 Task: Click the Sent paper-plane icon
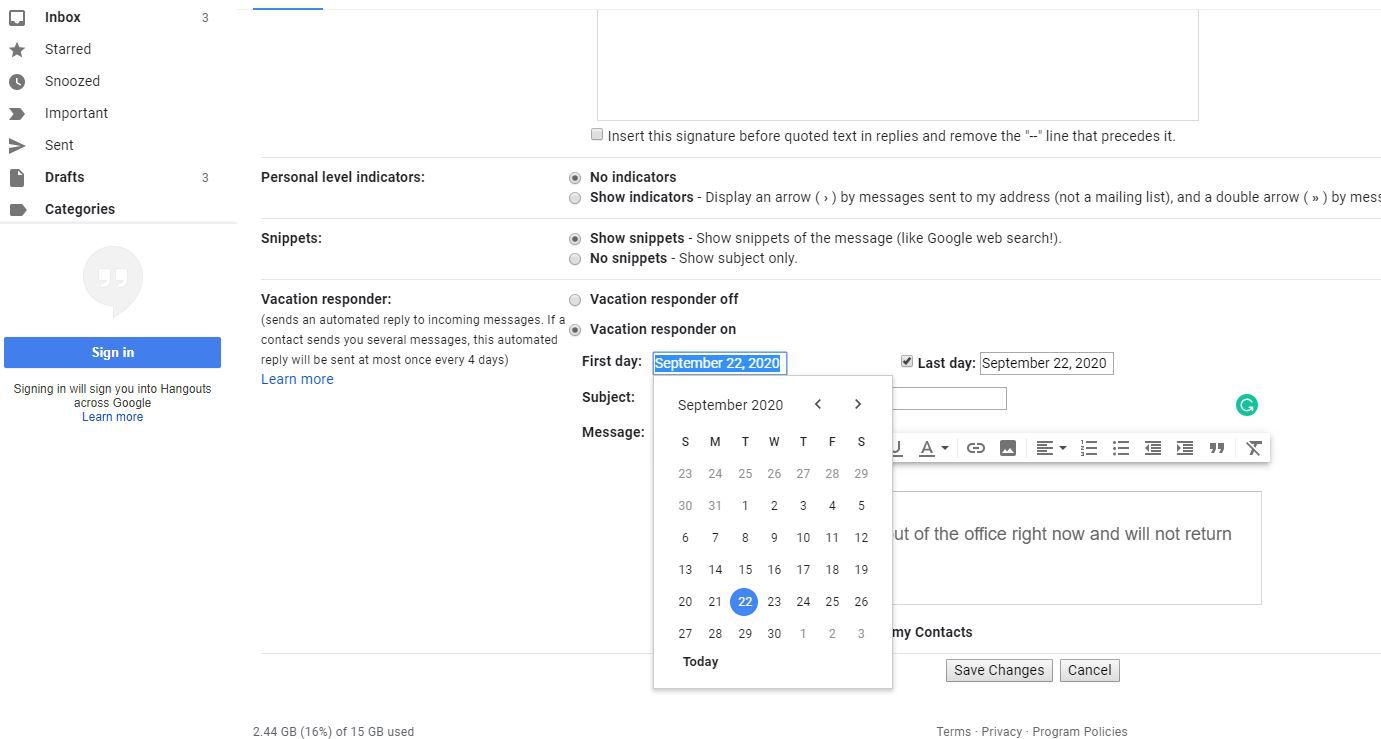pyautogui.click(x=17, y=145)
